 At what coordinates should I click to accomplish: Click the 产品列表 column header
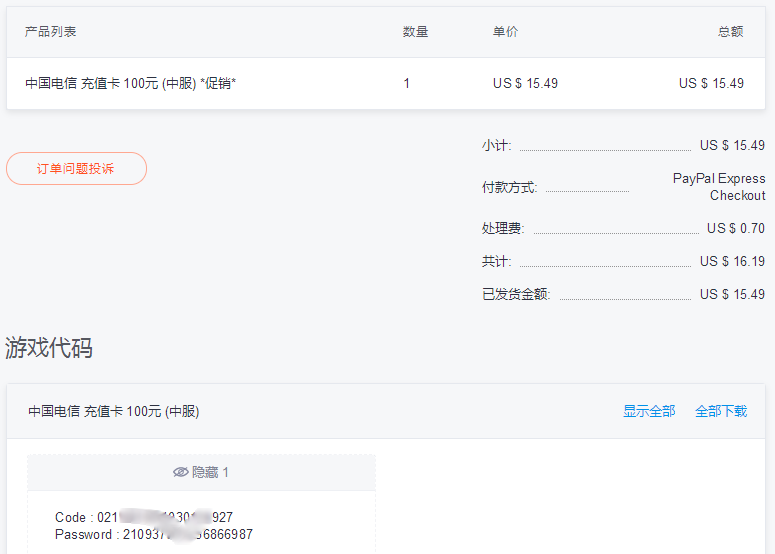click(50, 32)
